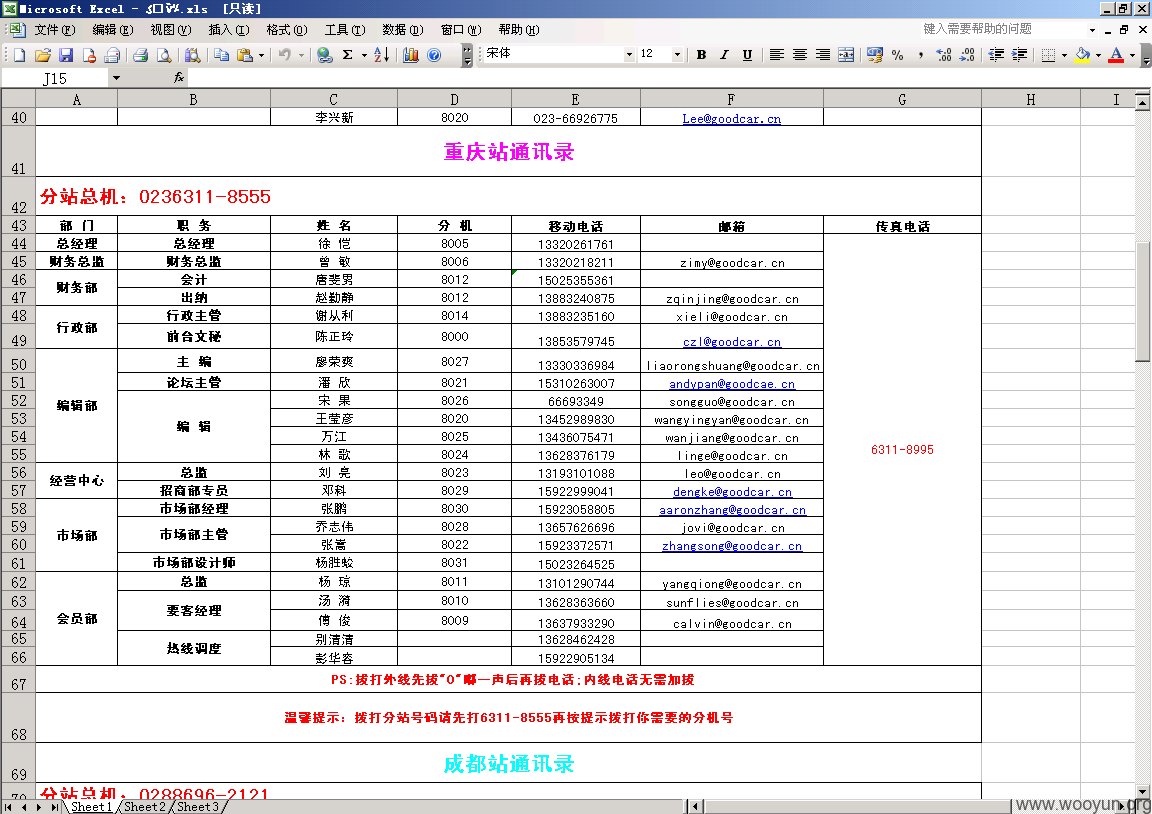Increase indent icon

(x=1020, y=54)
